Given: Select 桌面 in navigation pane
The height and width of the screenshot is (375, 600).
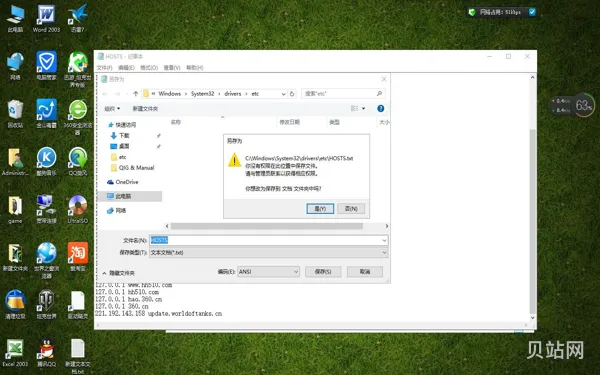Looking at the screenshot, I should [x=120, y=146].
